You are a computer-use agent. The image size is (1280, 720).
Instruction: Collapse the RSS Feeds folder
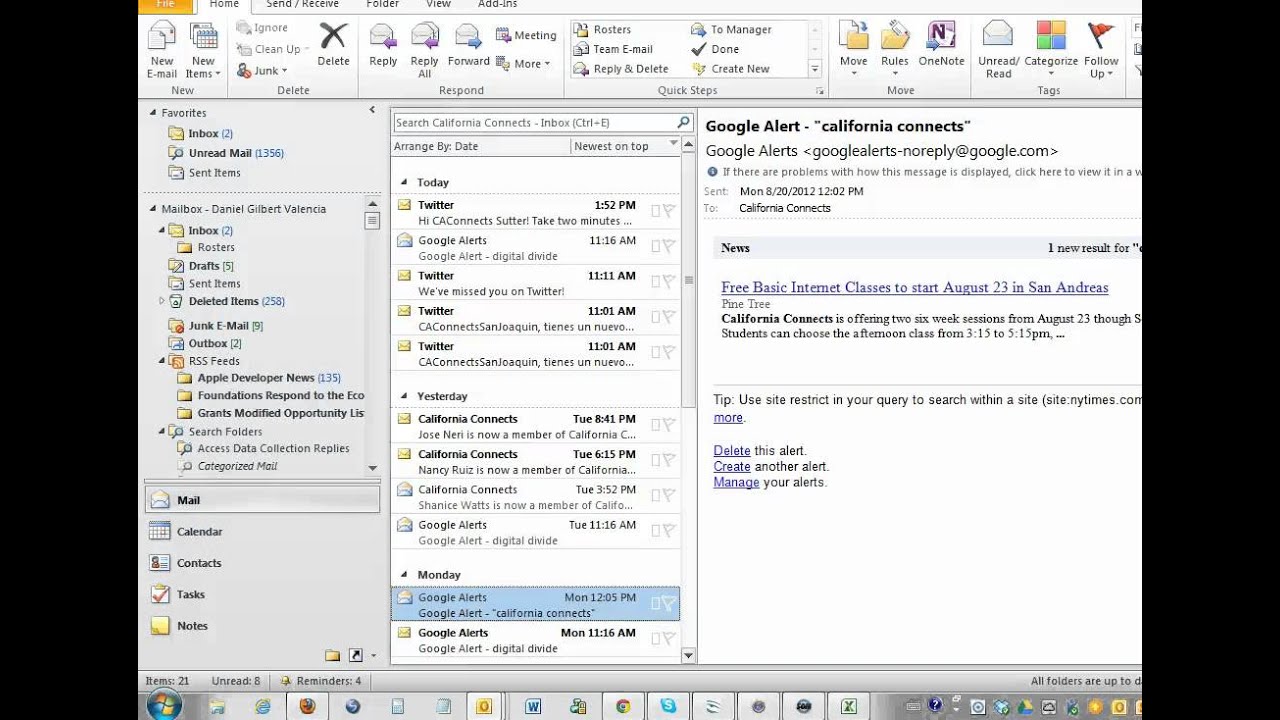tap(161, 361)
